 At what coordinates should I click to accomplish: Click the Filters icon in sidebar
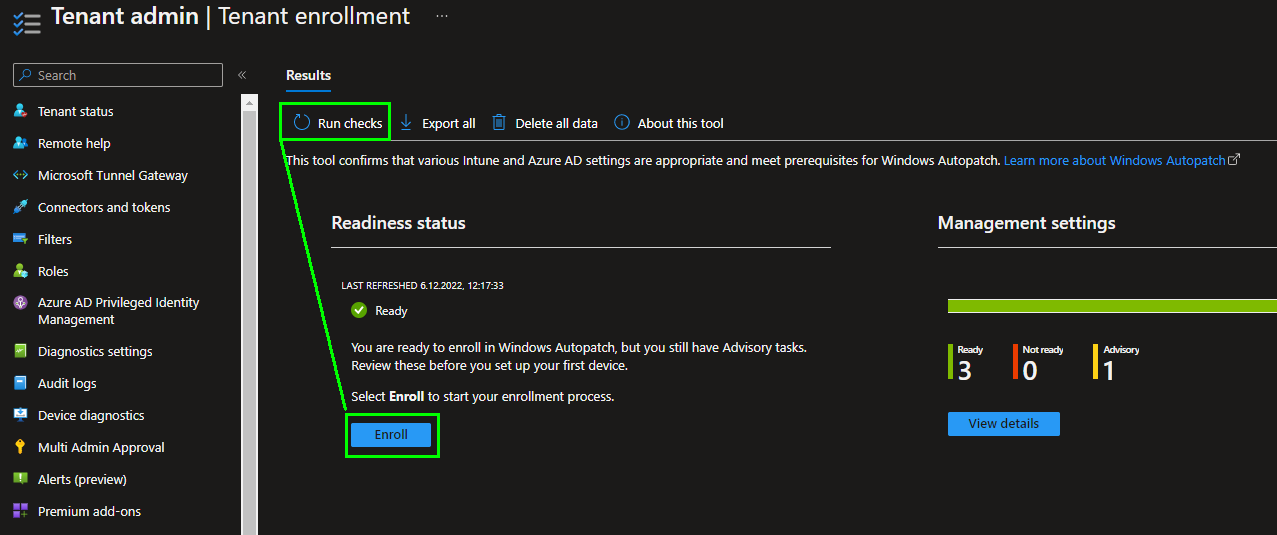[20, 239]
